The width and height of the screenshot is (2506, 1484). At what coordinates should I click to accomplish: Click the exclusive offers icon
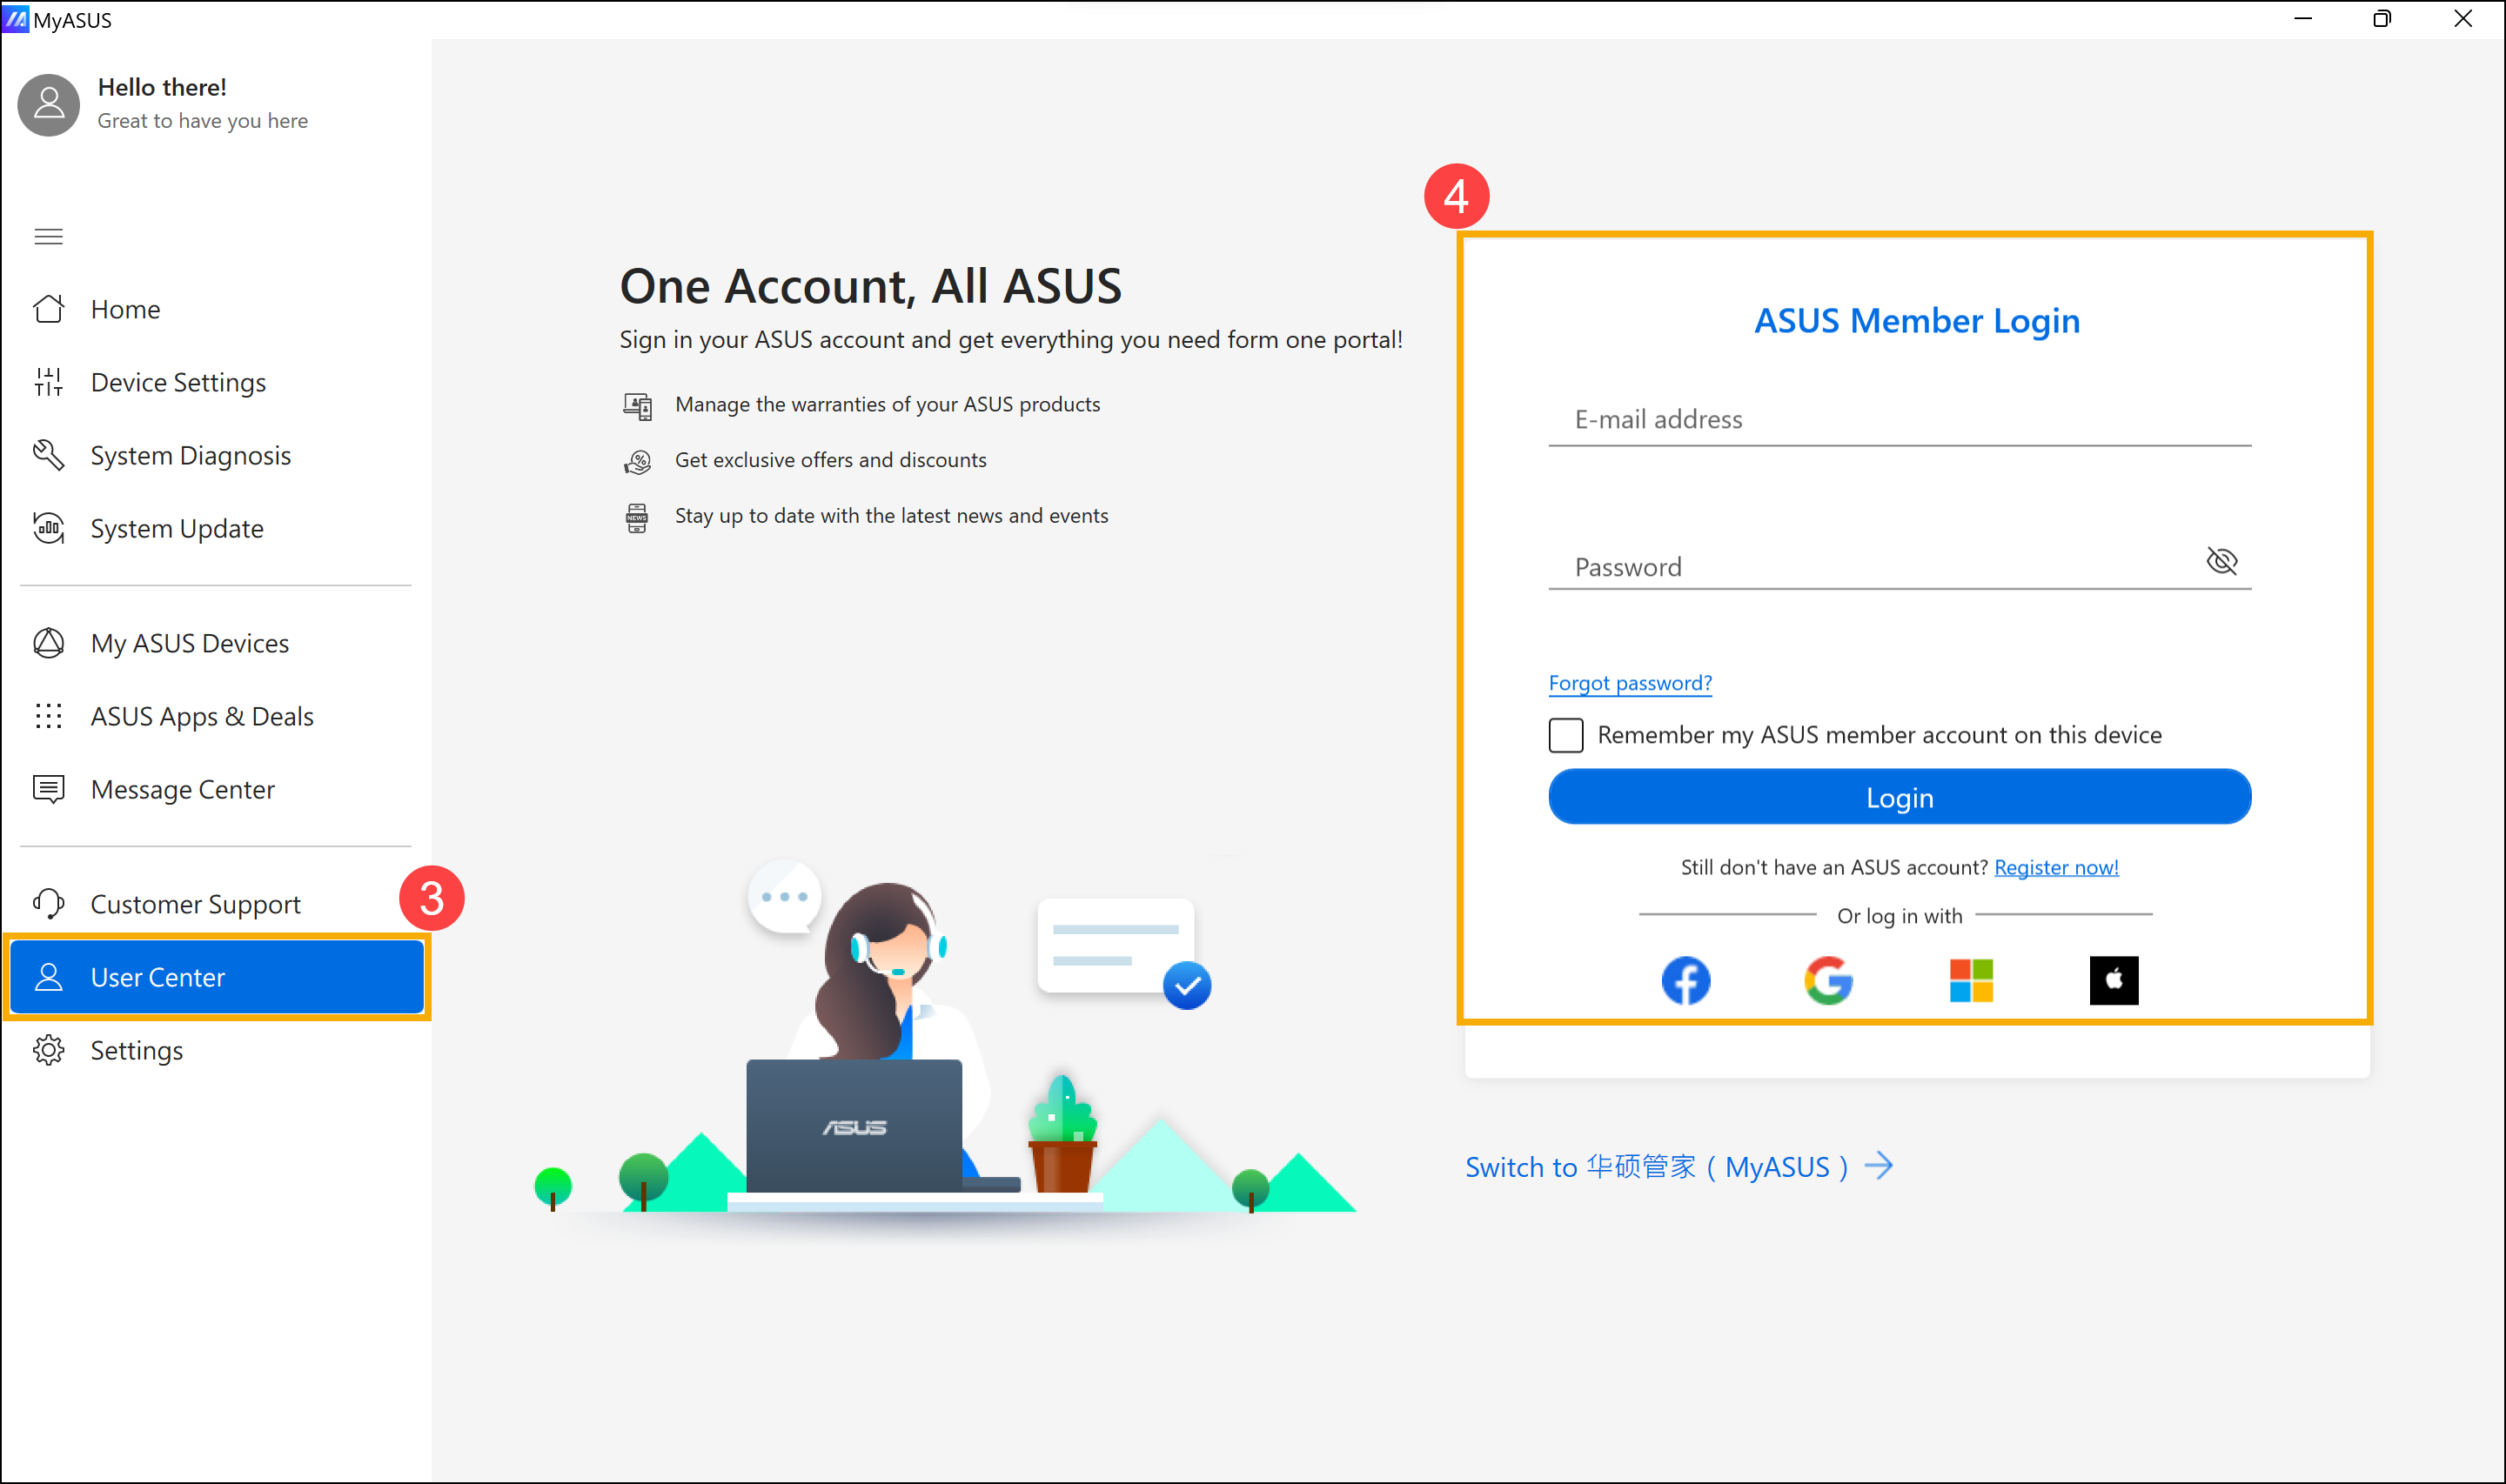click(637, 461)
